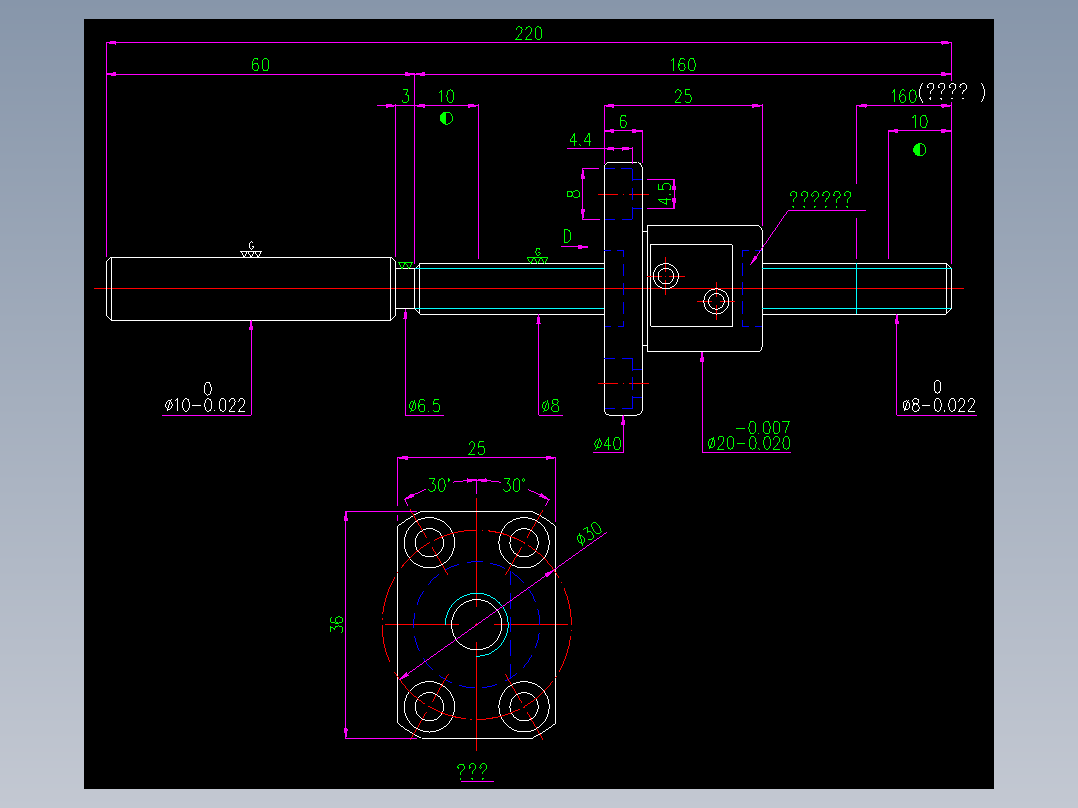Select the 4.4 dimension label
1078x808 pixels.
pyautogui.click(x=580, y=140)
